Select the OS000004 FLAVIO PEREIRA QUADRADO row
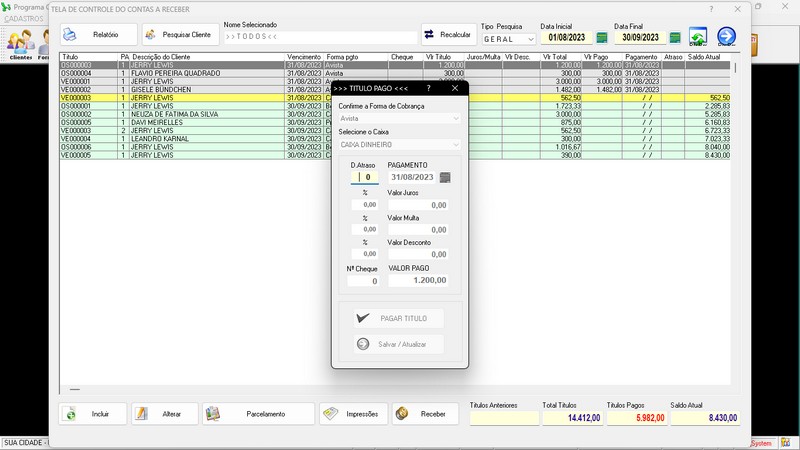 tap(395, 73)
